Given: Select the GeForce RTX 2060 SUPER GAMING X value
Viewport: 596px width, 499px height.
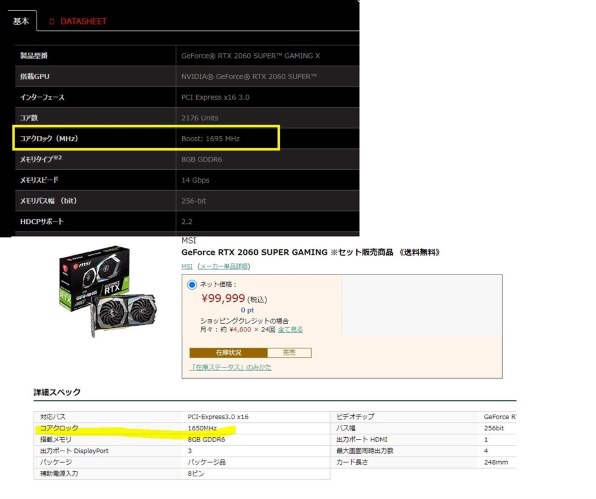Looking at the screenshot, I should [250, 56].
